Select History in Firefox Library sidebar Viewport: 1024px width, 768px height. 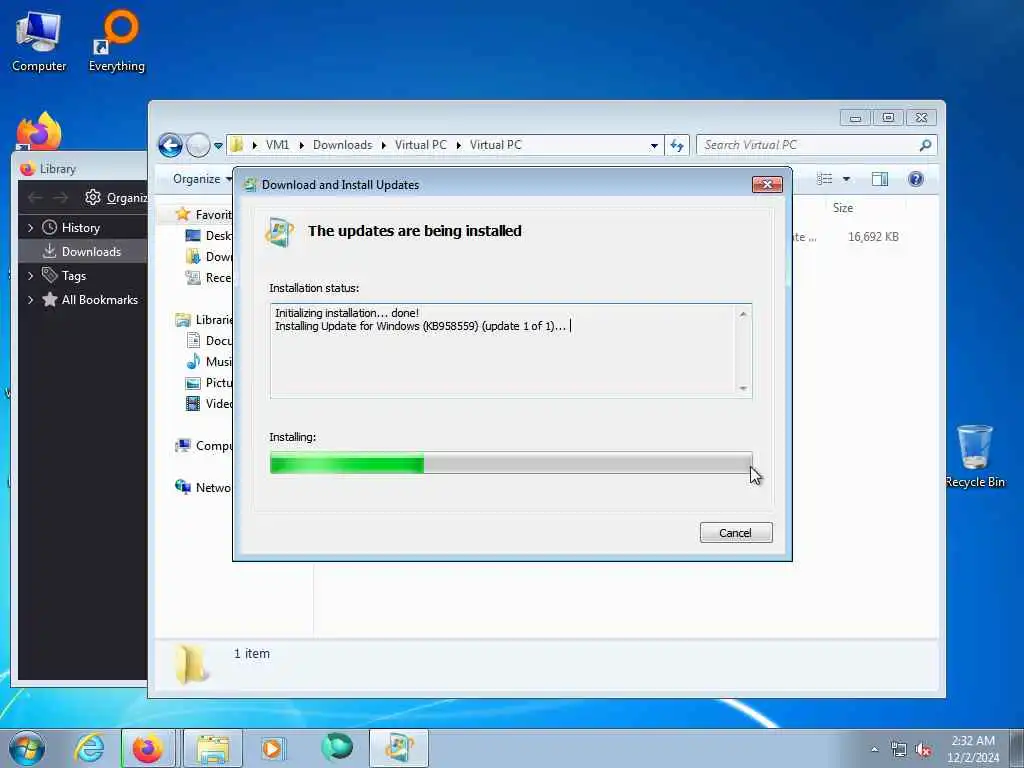pyautogui.click(x=80, y=228)
